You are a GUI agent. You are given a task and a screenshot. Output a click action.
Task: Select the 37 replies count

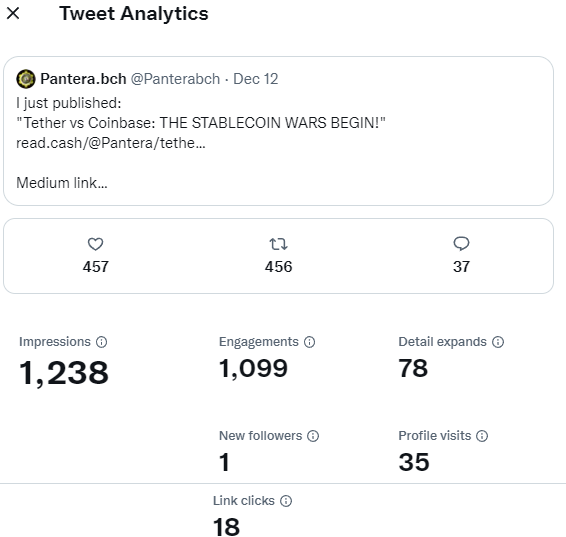pos(461,267)
